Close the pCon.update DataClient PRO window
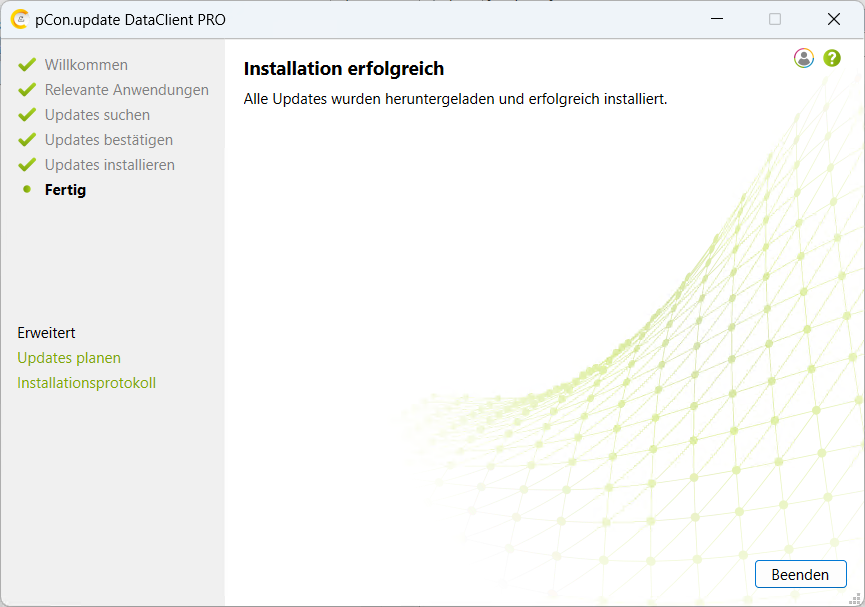865x607 pixels. coord(834,19)
